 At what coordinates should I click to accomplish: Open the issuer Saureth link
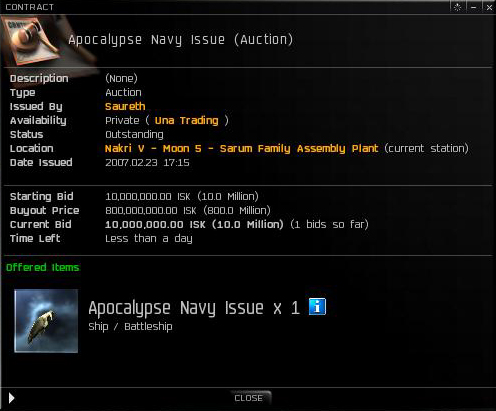click(x=125, y=106)
